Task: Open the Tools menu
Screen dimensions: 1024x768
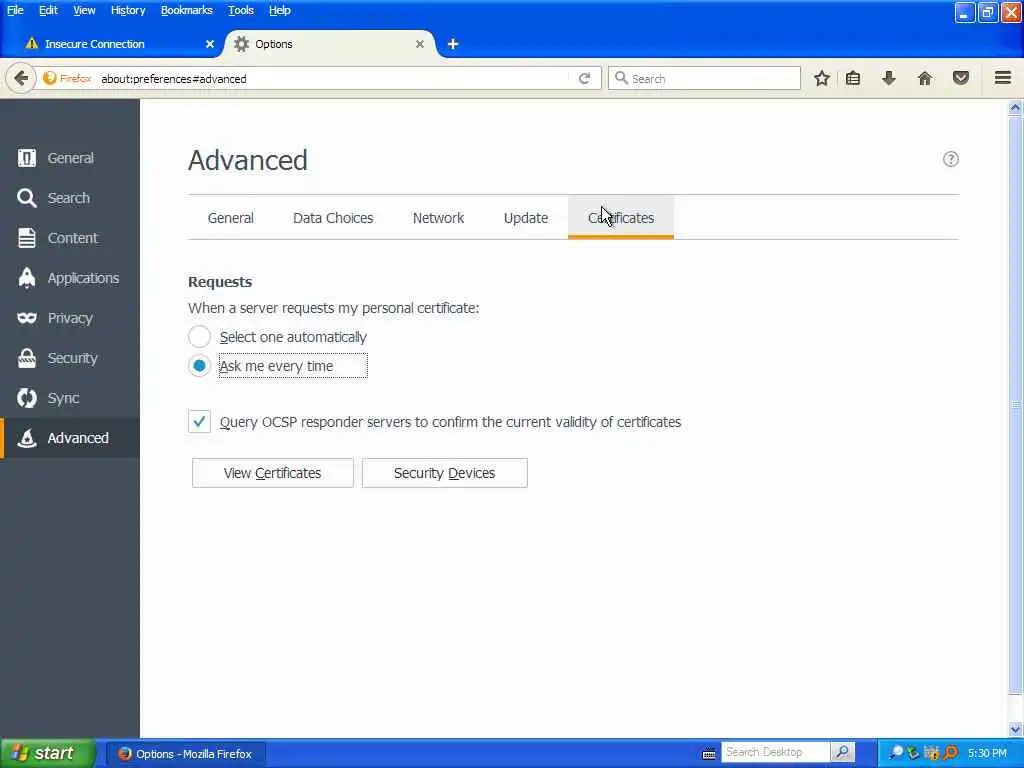Action: pos(241,10)
